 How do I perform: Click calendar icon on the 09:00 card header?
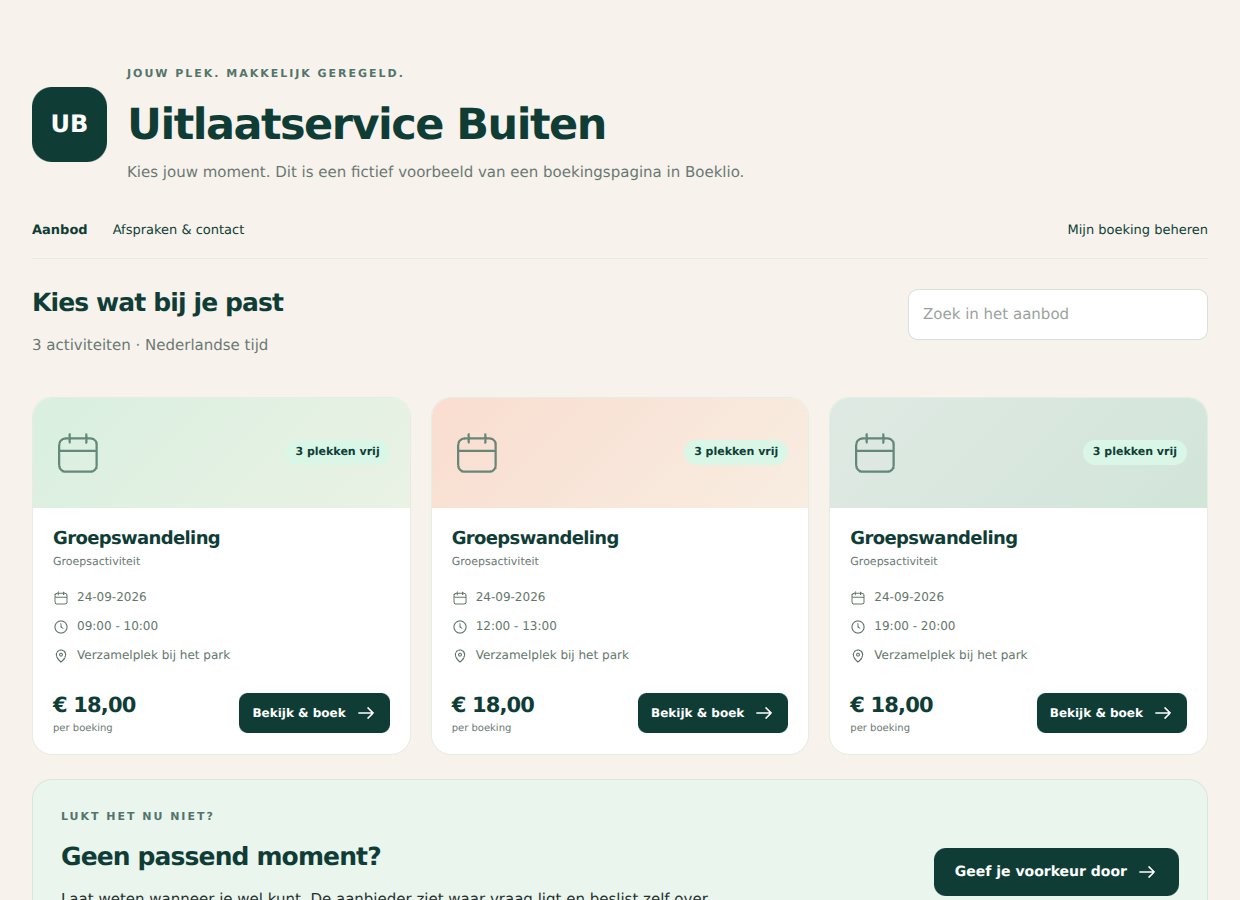(78, 453)
